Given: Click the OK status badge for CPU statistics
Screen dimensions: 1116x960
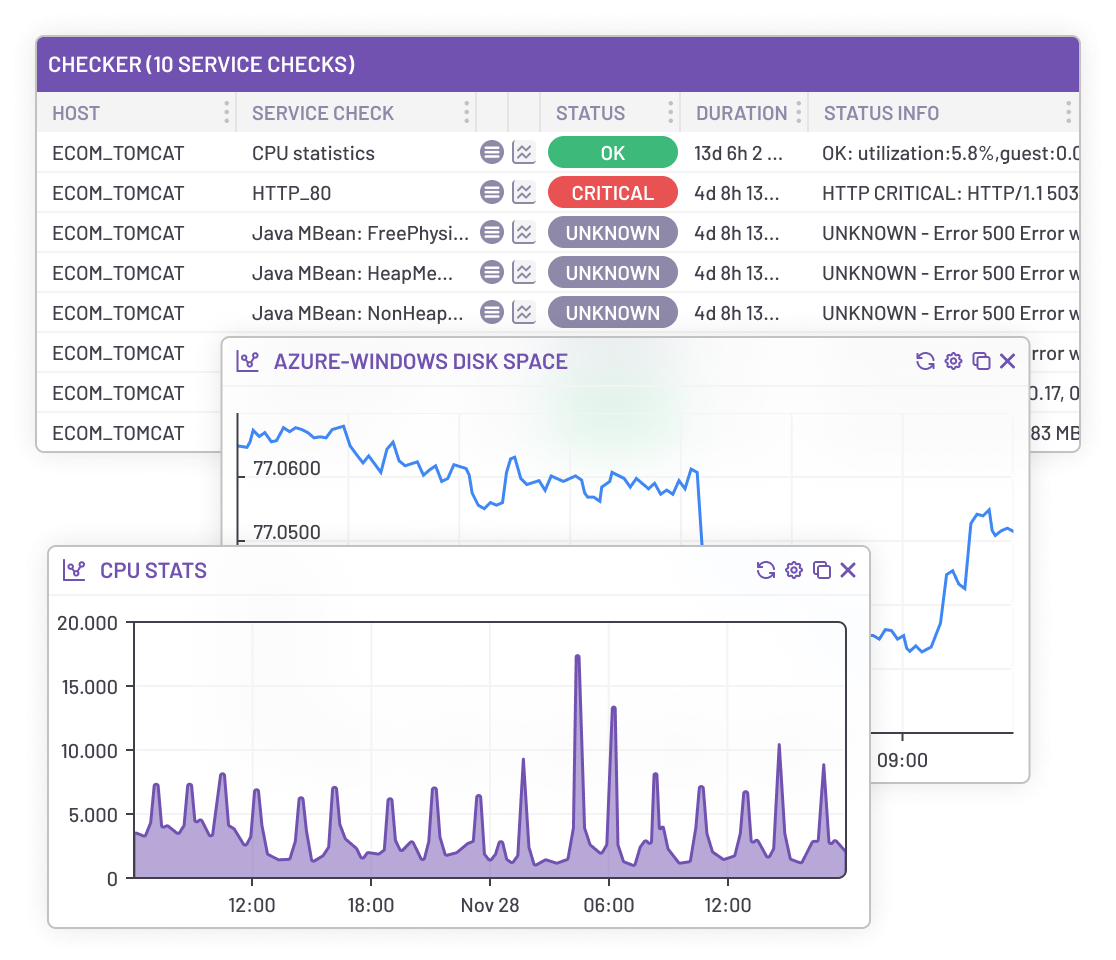Looking at the screenshot, I should (613, 152).
